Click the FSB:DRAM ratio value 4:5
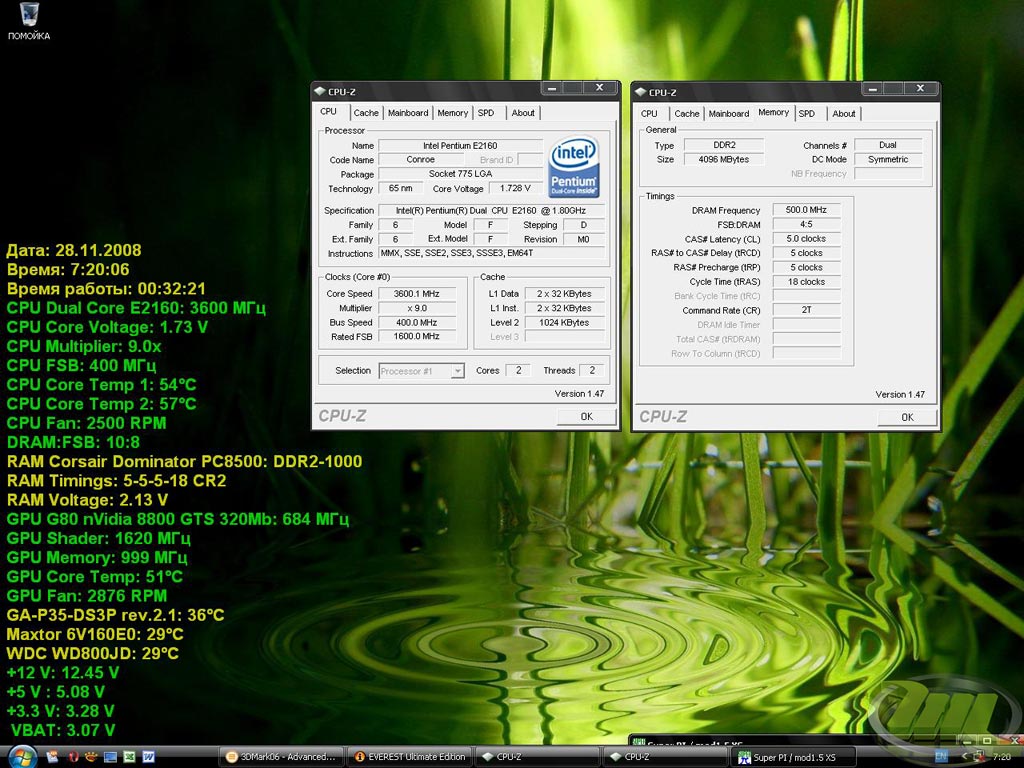1024x768 pixels. [x=807, y=224]
